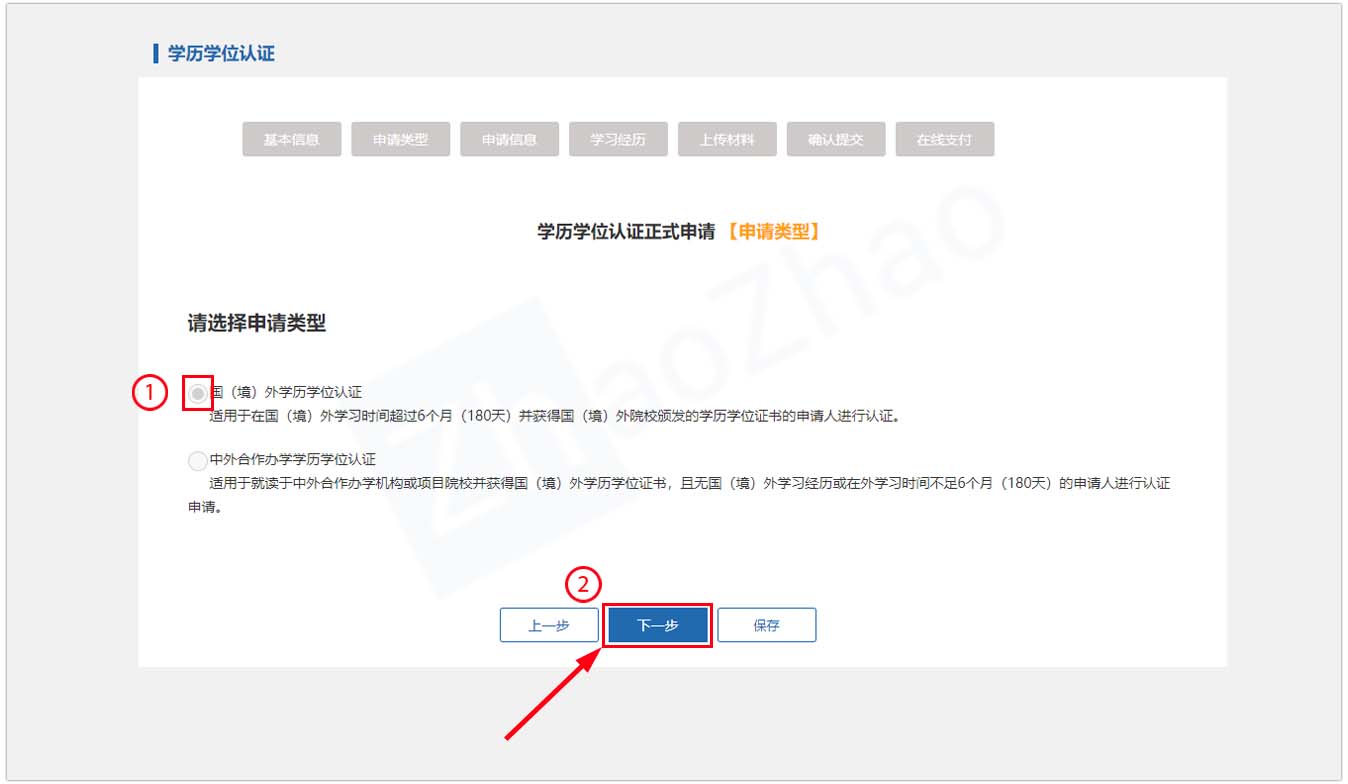Click the description mentioning 超过6个月(180天)
The width and height of the screenshot is (1348, 784).
555,416
